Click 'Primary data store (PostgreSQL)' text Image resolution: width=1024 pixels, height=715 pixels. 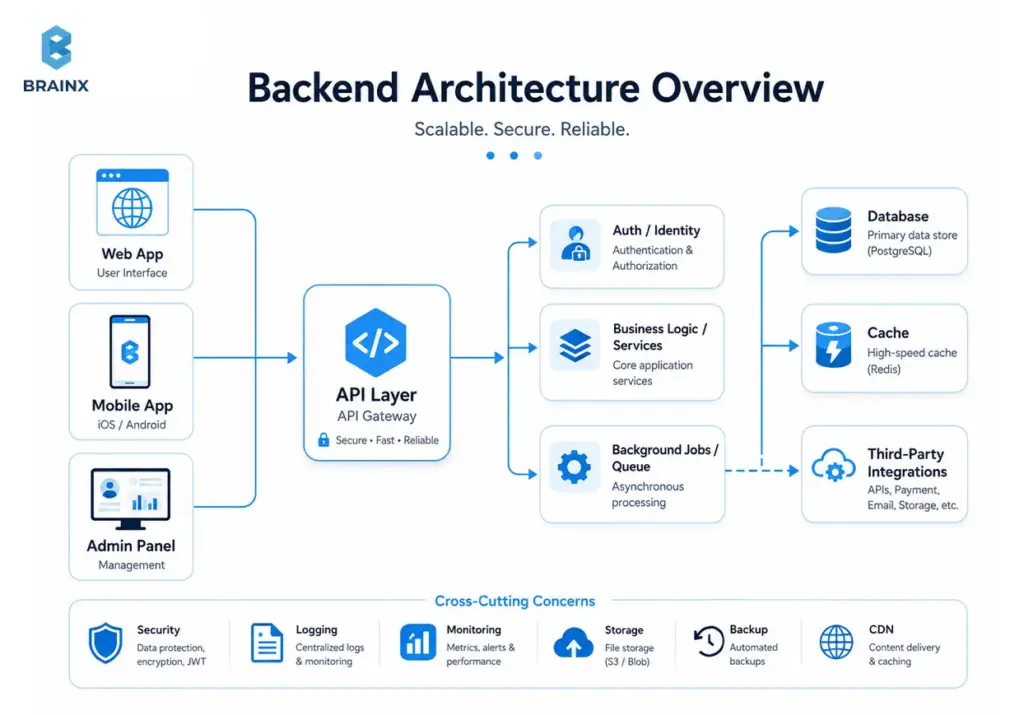click(912, 243)
